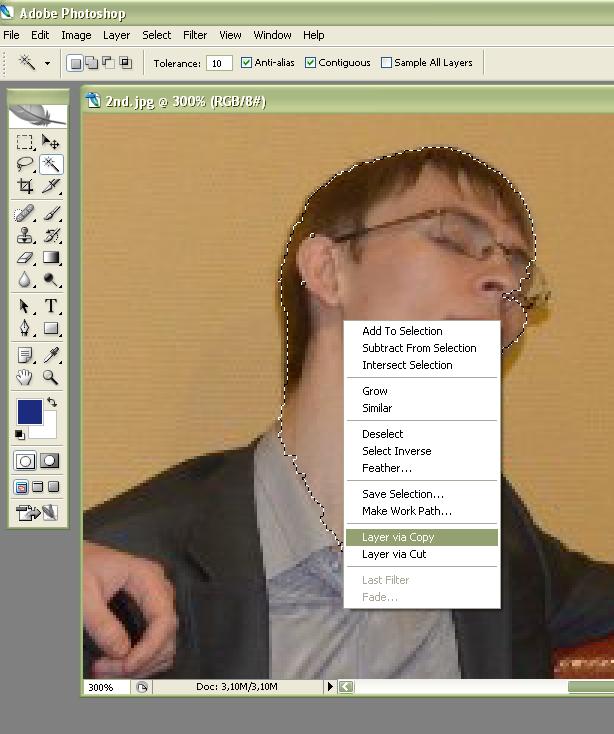Choose Save Selection… in context menu
The image size is (614, 734).
tap(422, 494)
